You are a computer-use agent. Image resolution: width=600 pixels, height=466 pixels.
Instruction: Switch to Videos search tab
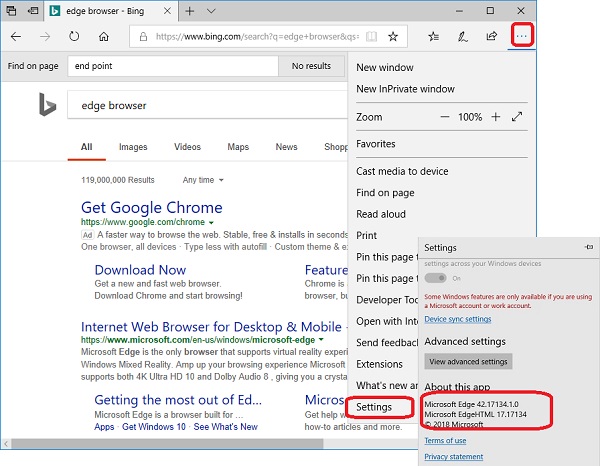pyautogui.click(x=188, y=147)
